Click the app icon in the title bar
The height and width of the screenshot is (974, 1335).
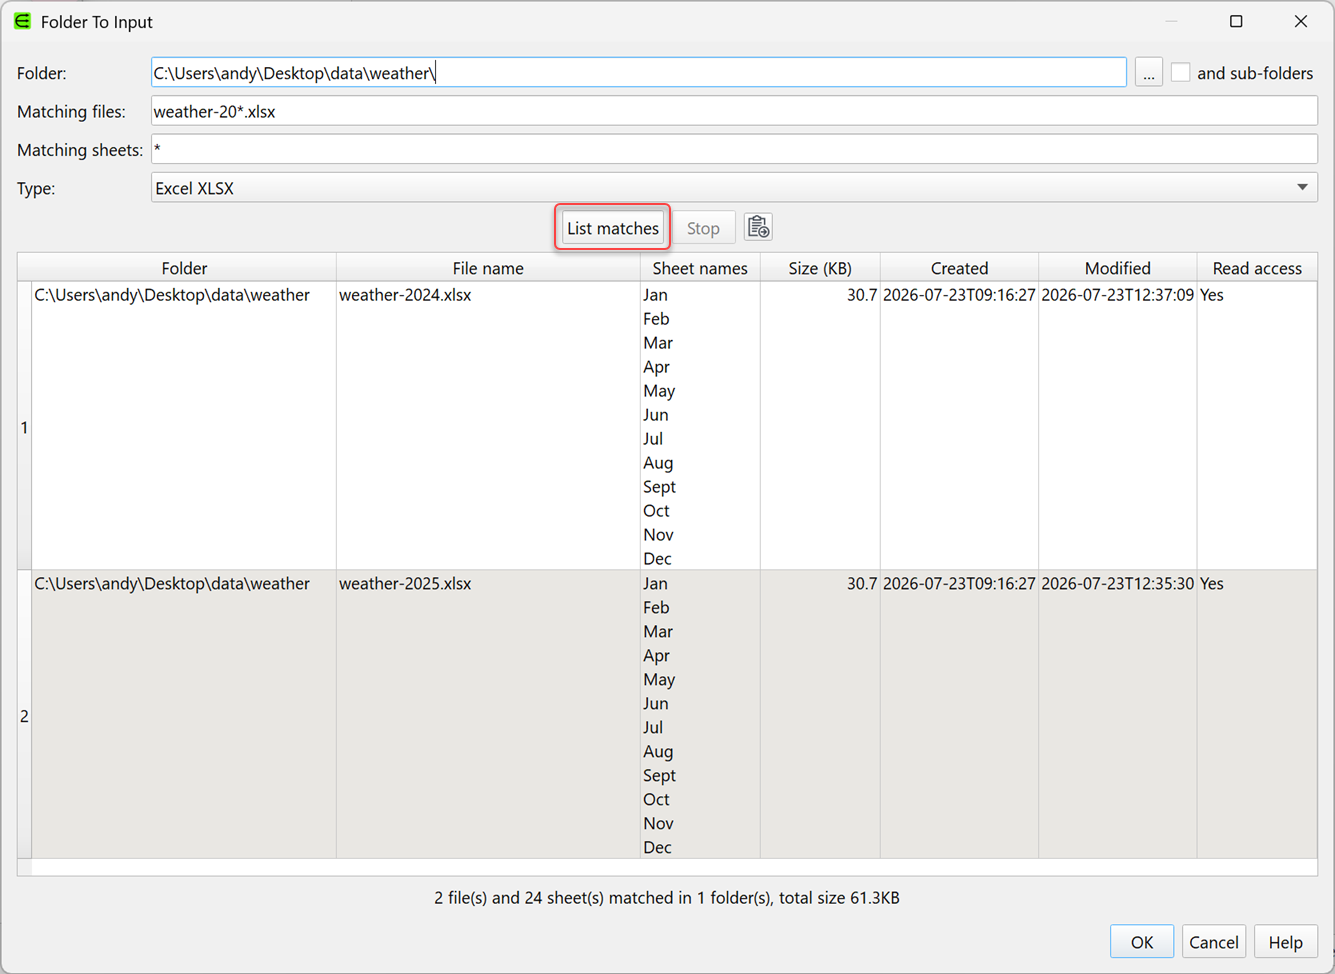(x=22, y=21)
